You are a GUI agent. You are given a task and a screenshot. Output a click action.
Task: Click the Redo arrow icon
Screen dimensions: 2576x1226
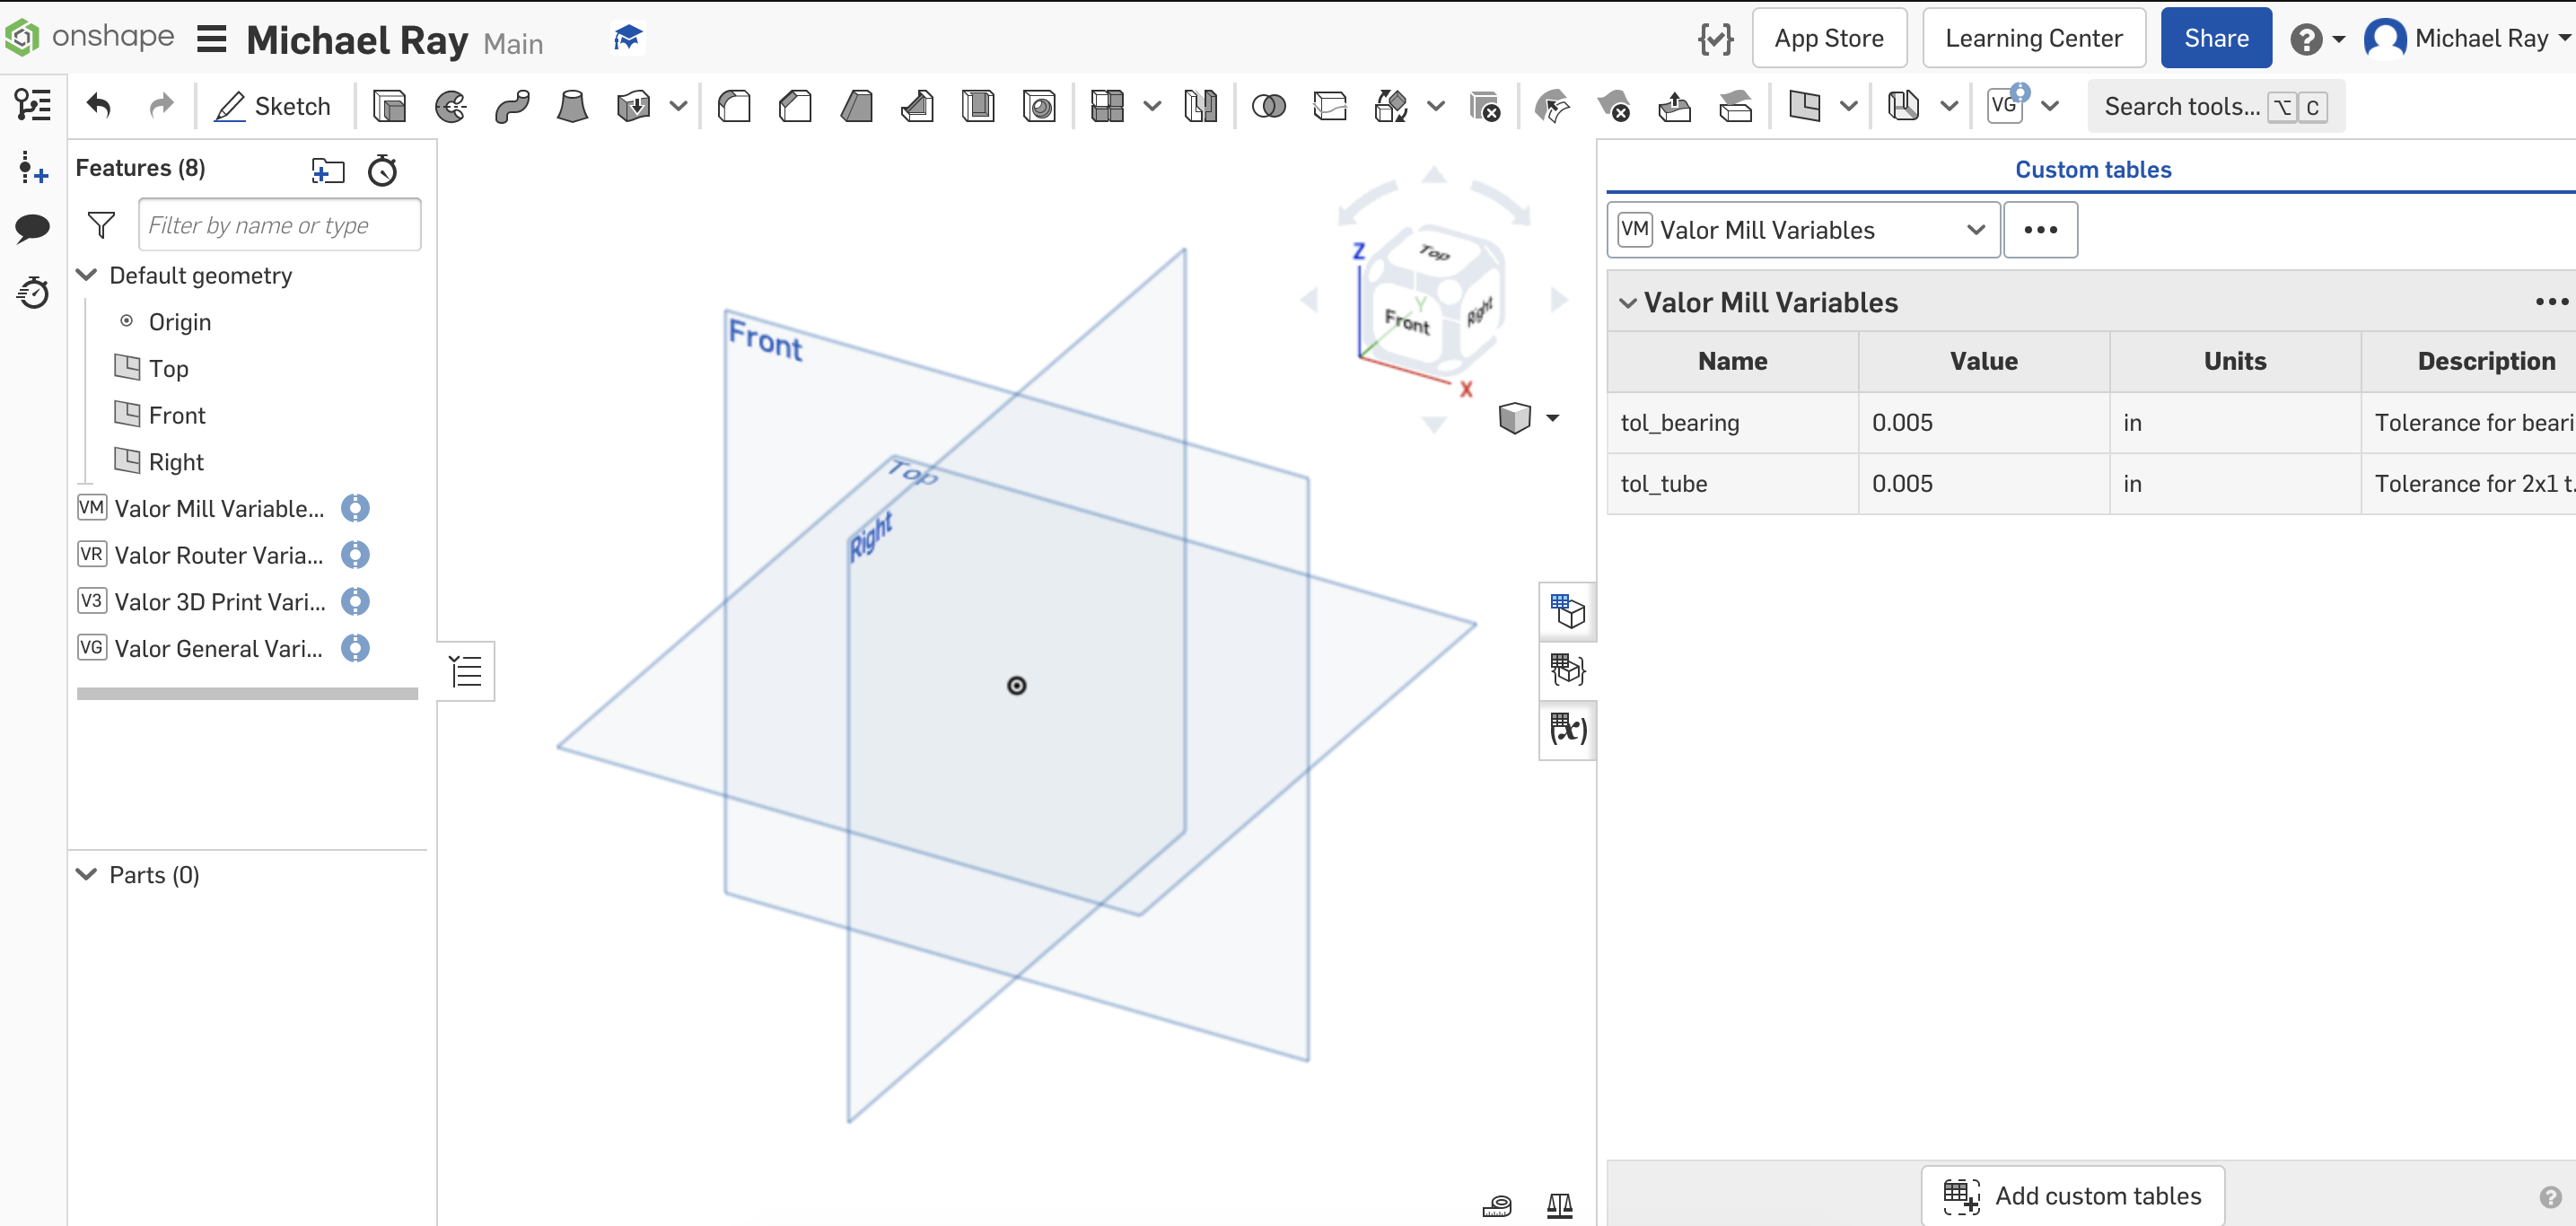click(161, 105)
